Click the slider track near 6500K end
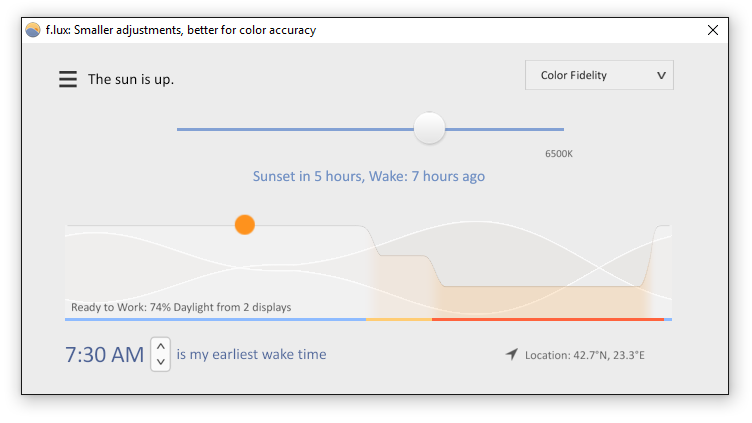Viewport: 752px width, 423px height. point(552,129)
